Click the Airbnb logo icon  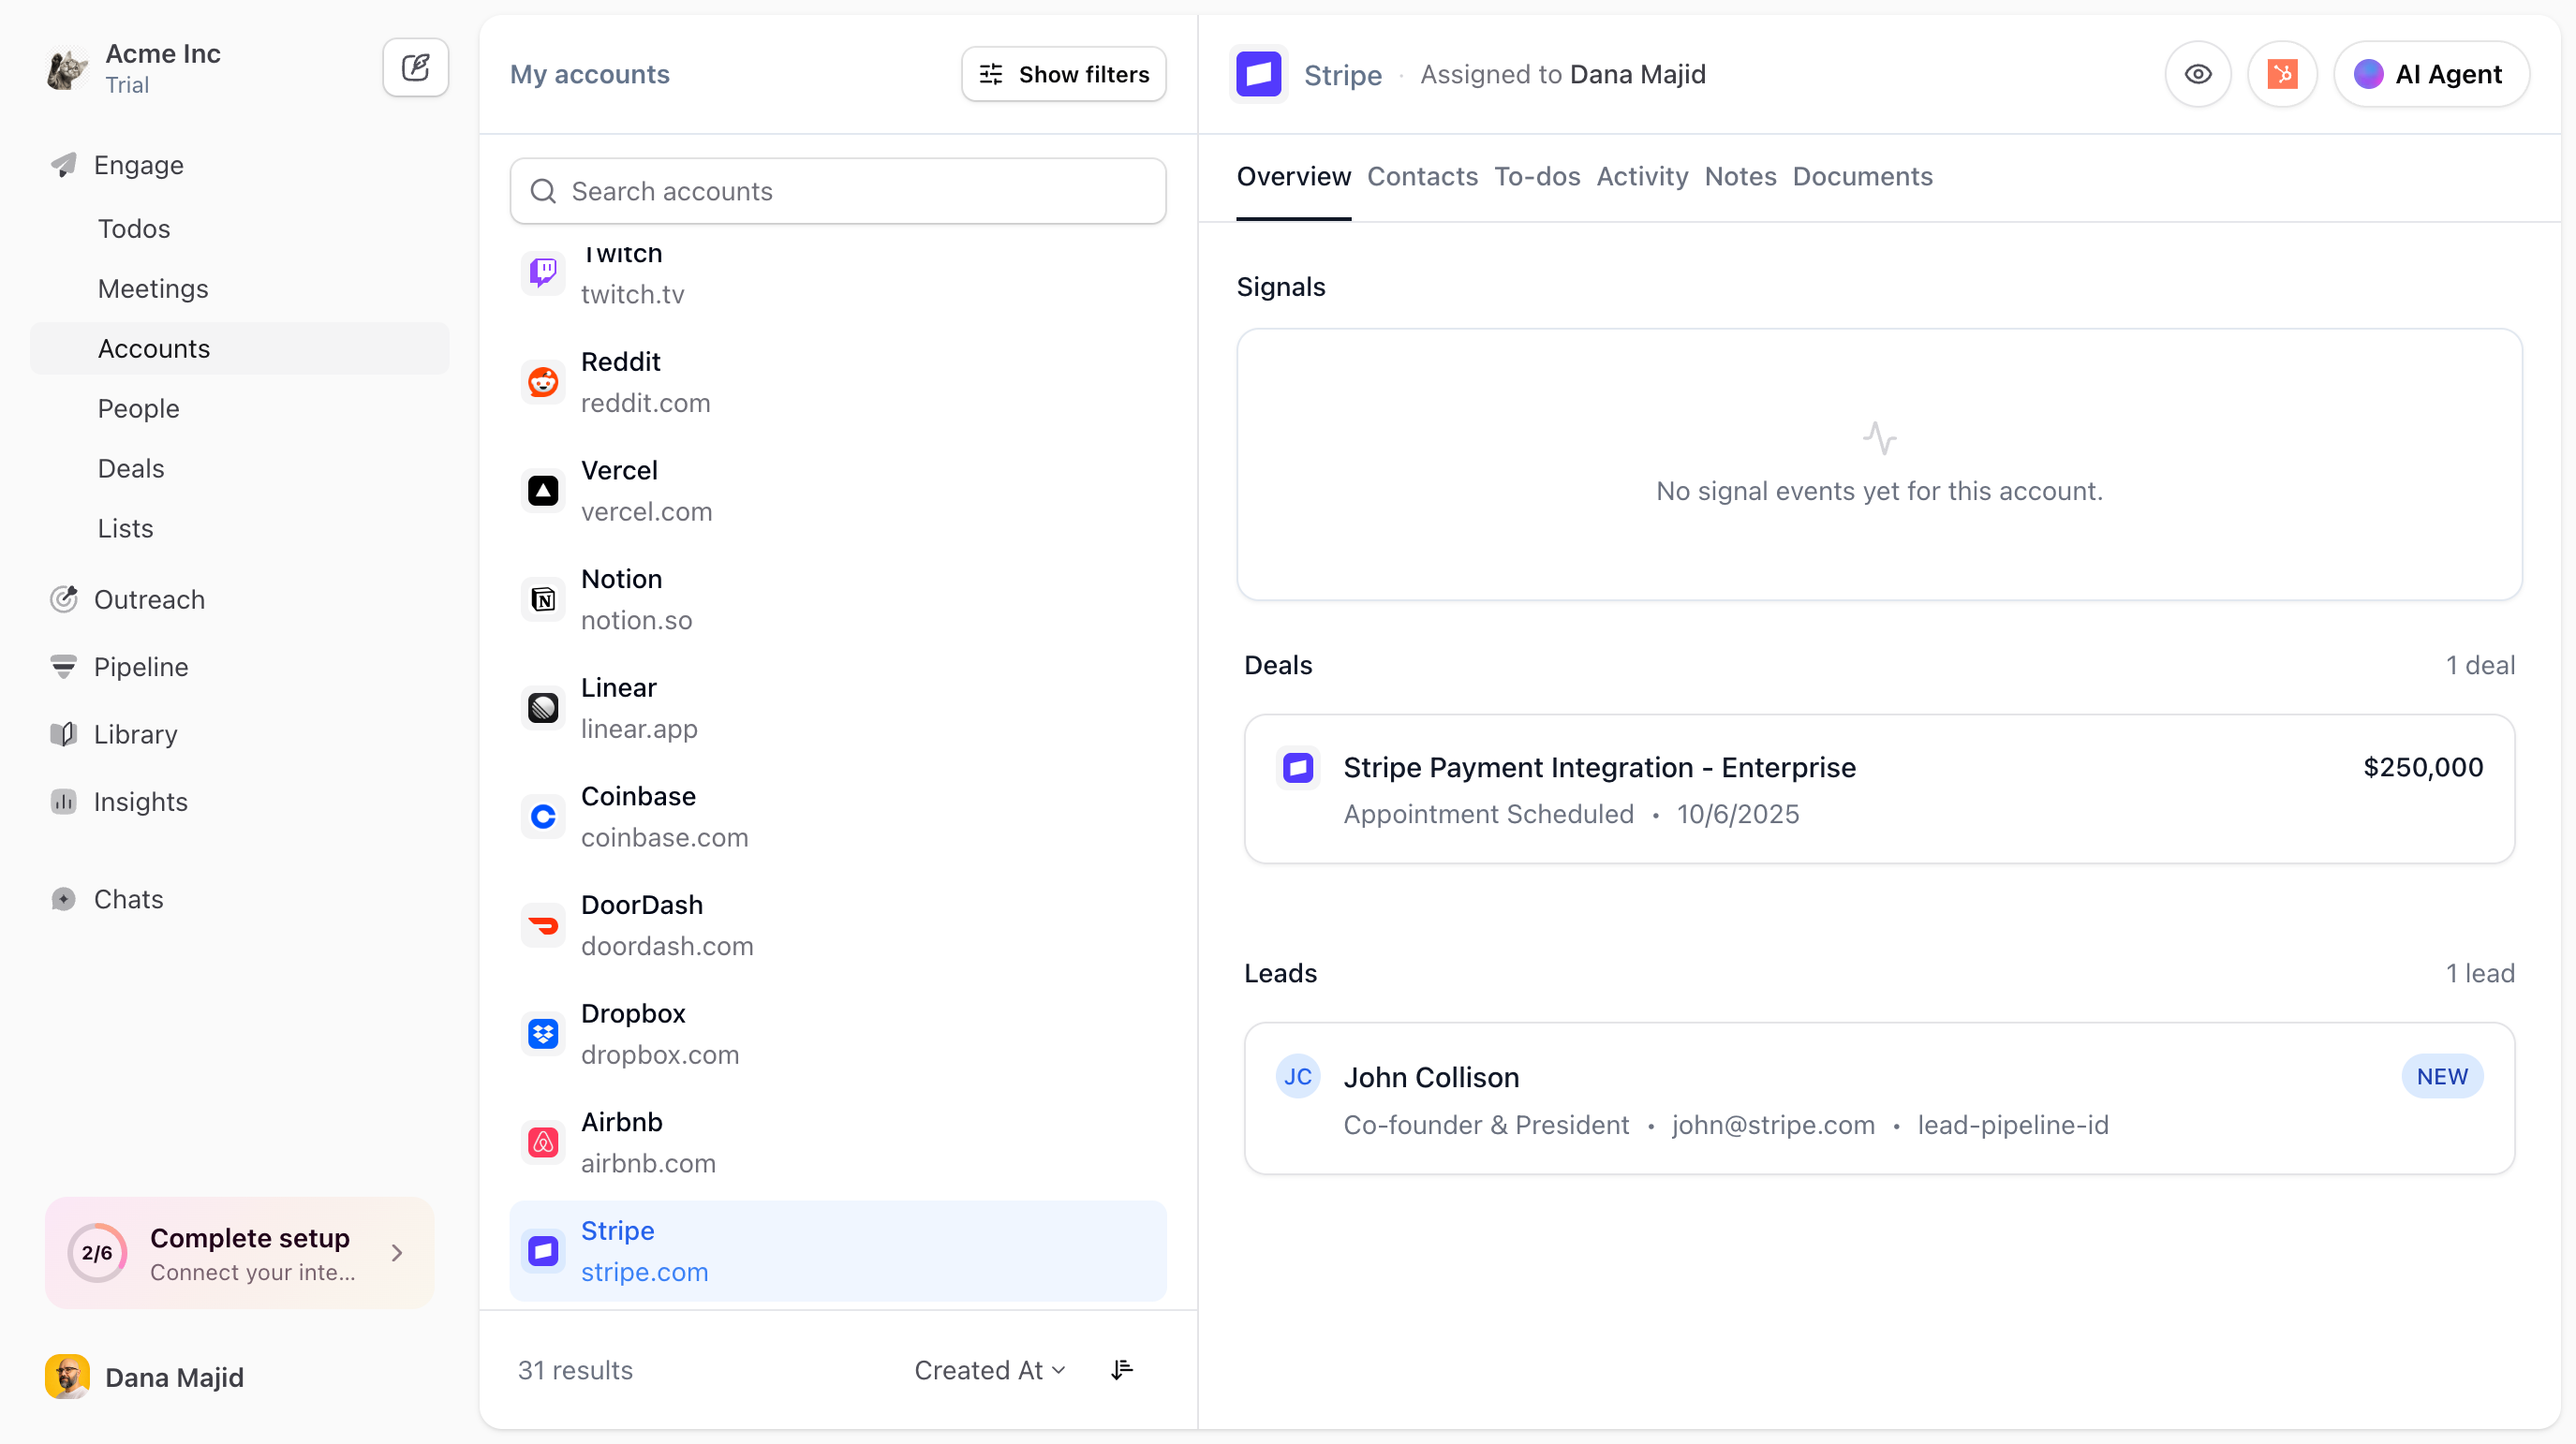[543, 1142]
